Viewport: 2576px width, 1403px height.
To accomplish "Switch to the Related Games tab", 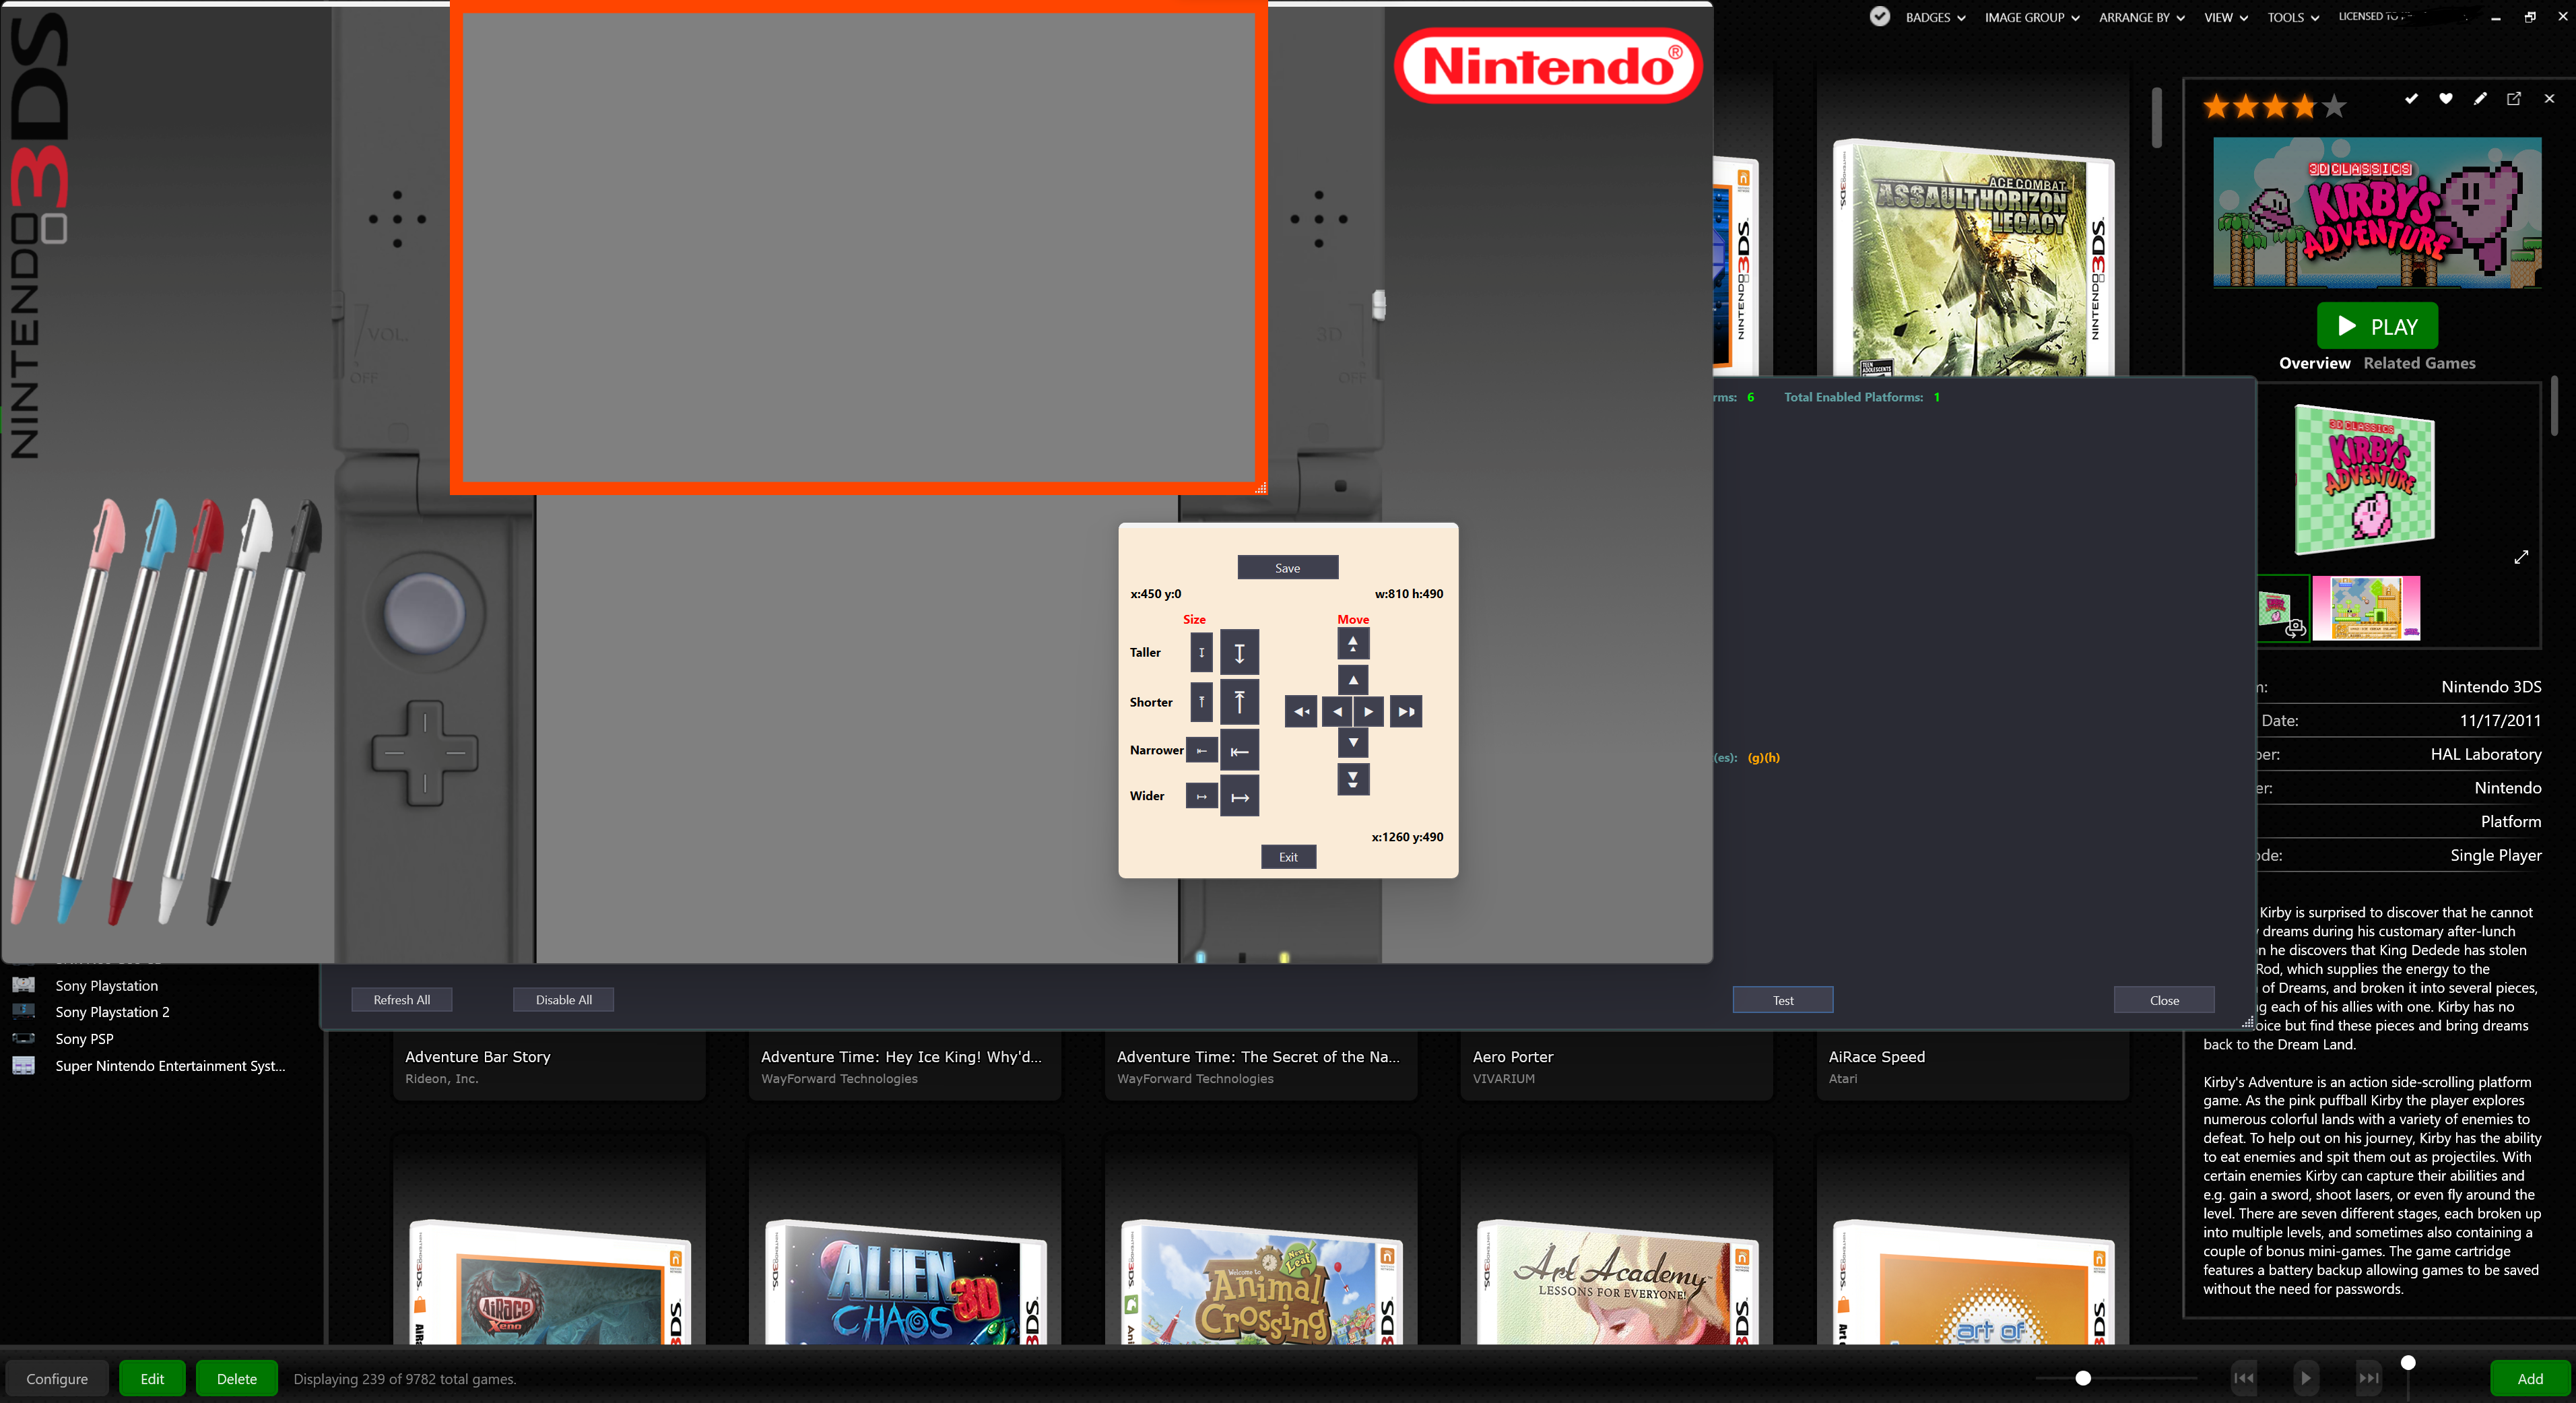I will [2419, 363].
